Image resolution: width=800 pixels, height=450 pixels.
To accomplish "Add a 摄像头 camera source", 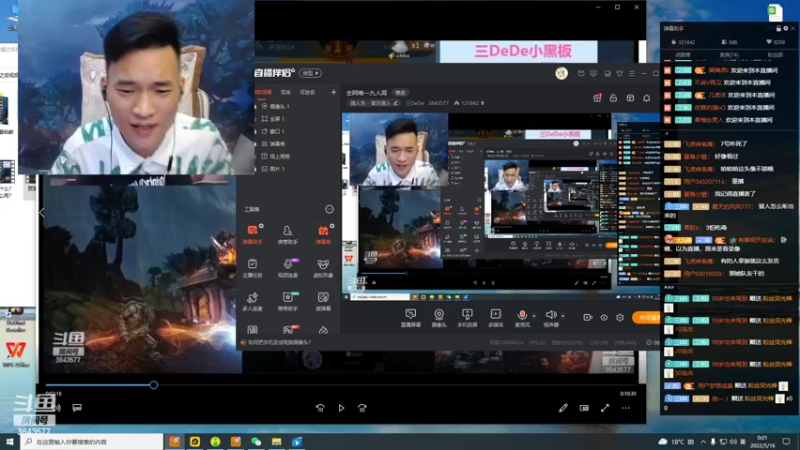I will 439,317.
